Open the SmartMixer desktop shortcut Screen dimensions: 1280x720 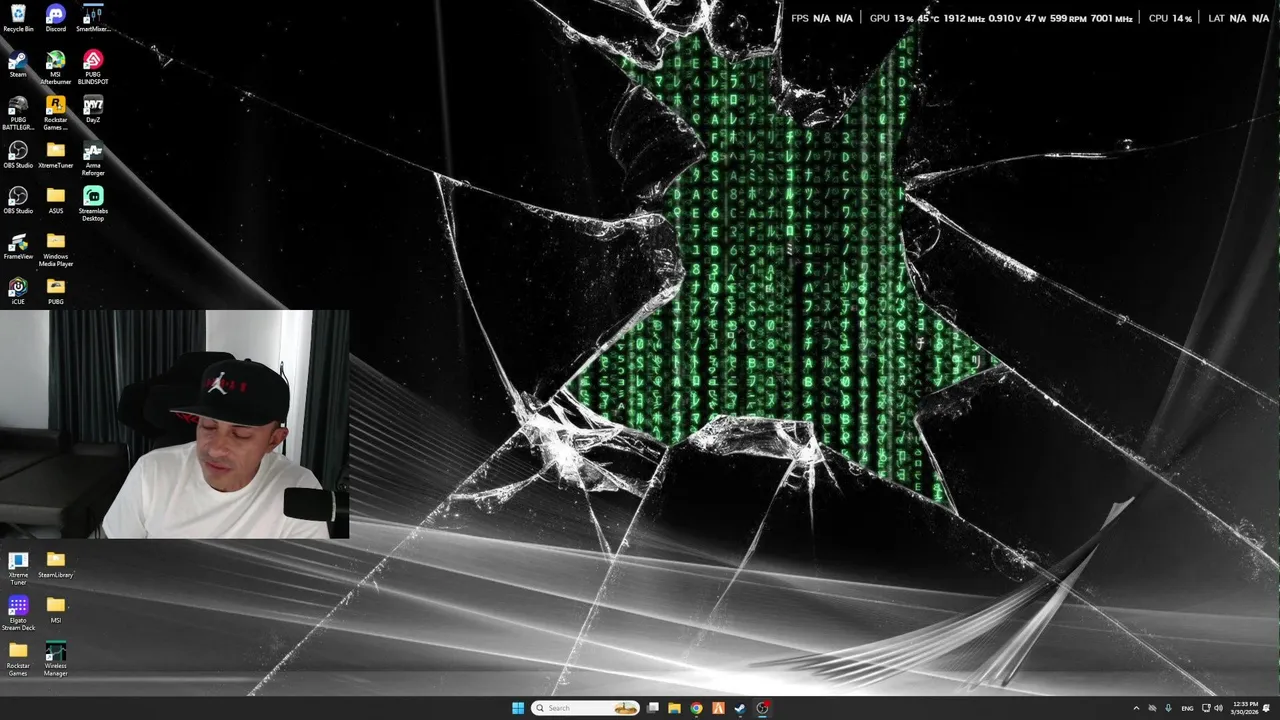pyautogui.click(x=93, y=18)
